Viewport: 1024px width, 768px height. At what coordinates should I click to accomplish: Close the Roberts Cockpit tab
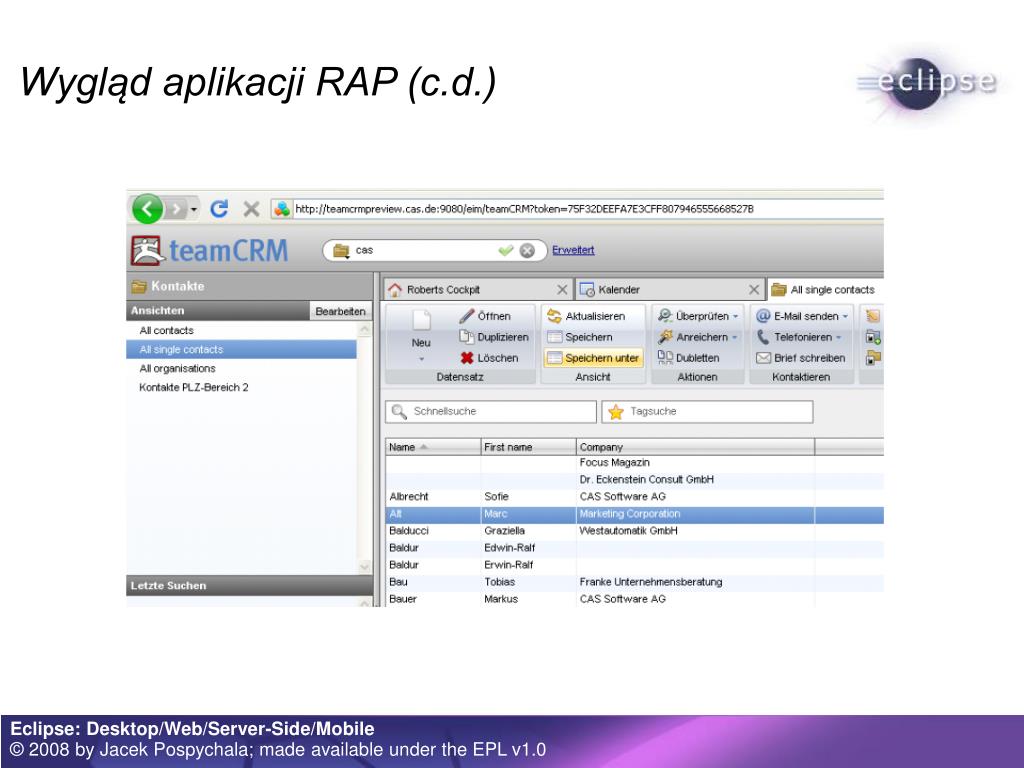[x=562, y=289]
